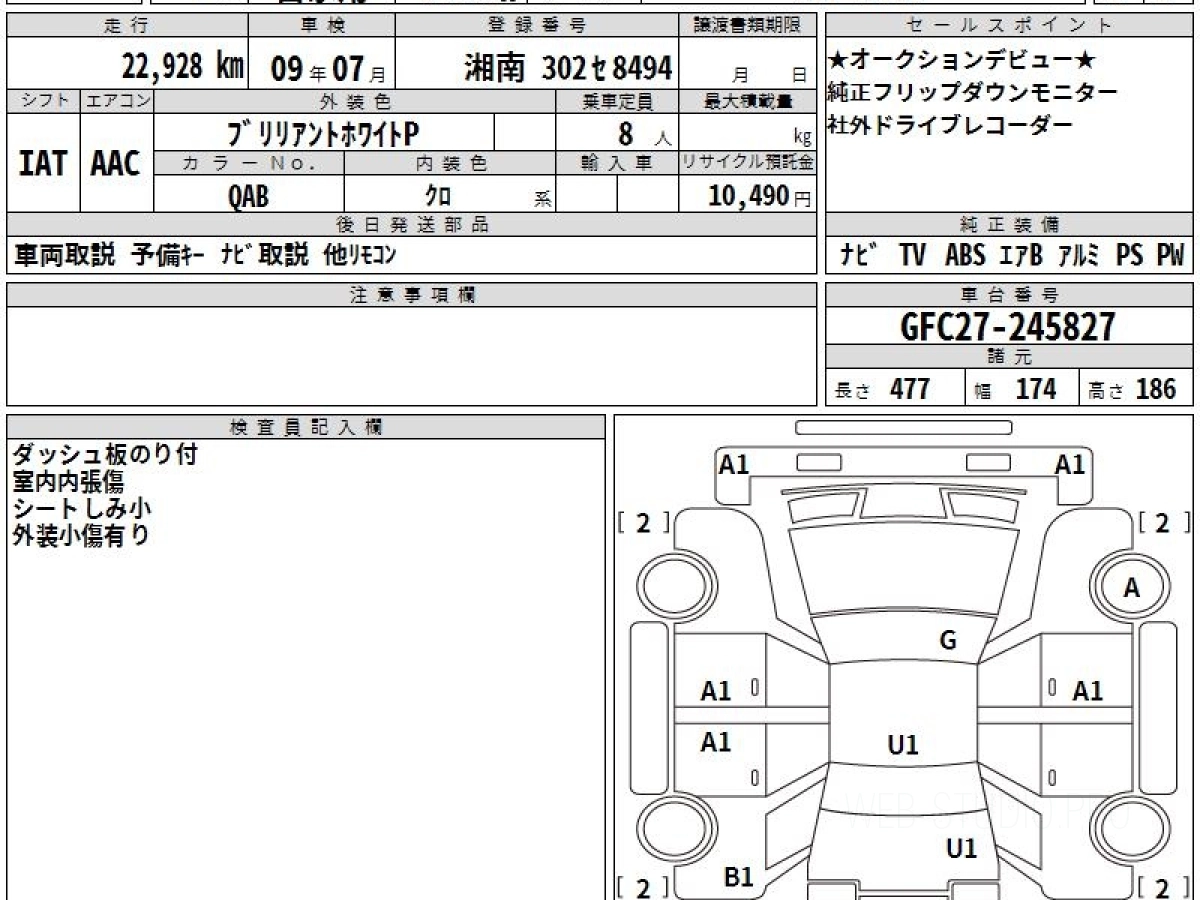Click the 22,928 km mileage value
Screen dimensions: 1200x900
click(183, 68)
